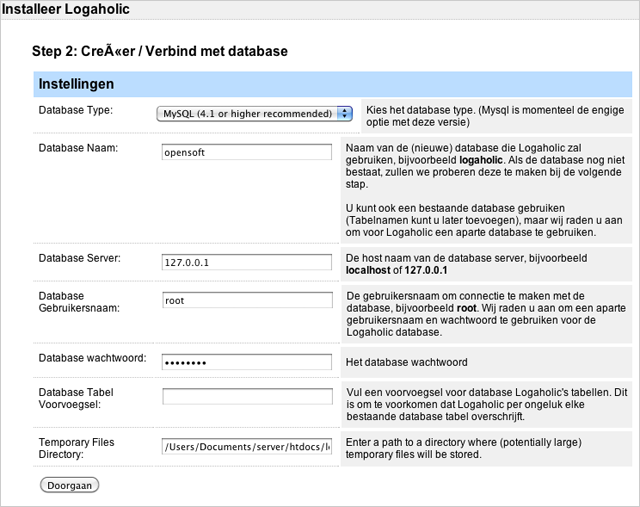Click the 'Vul een voorvoegsel' help text

[x=487, y=404]
